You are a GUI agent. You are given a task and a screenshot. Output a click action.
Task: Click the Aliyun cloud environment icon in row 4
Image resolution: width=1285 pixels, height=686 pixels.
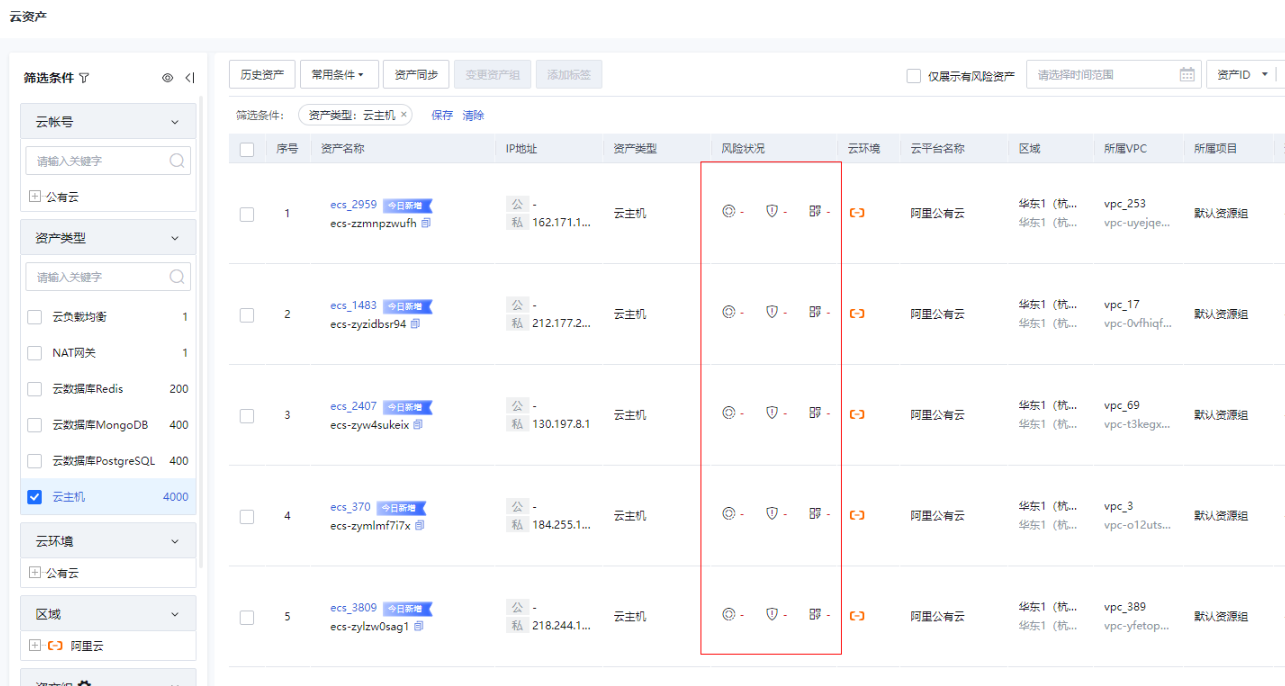click(856, 515)
